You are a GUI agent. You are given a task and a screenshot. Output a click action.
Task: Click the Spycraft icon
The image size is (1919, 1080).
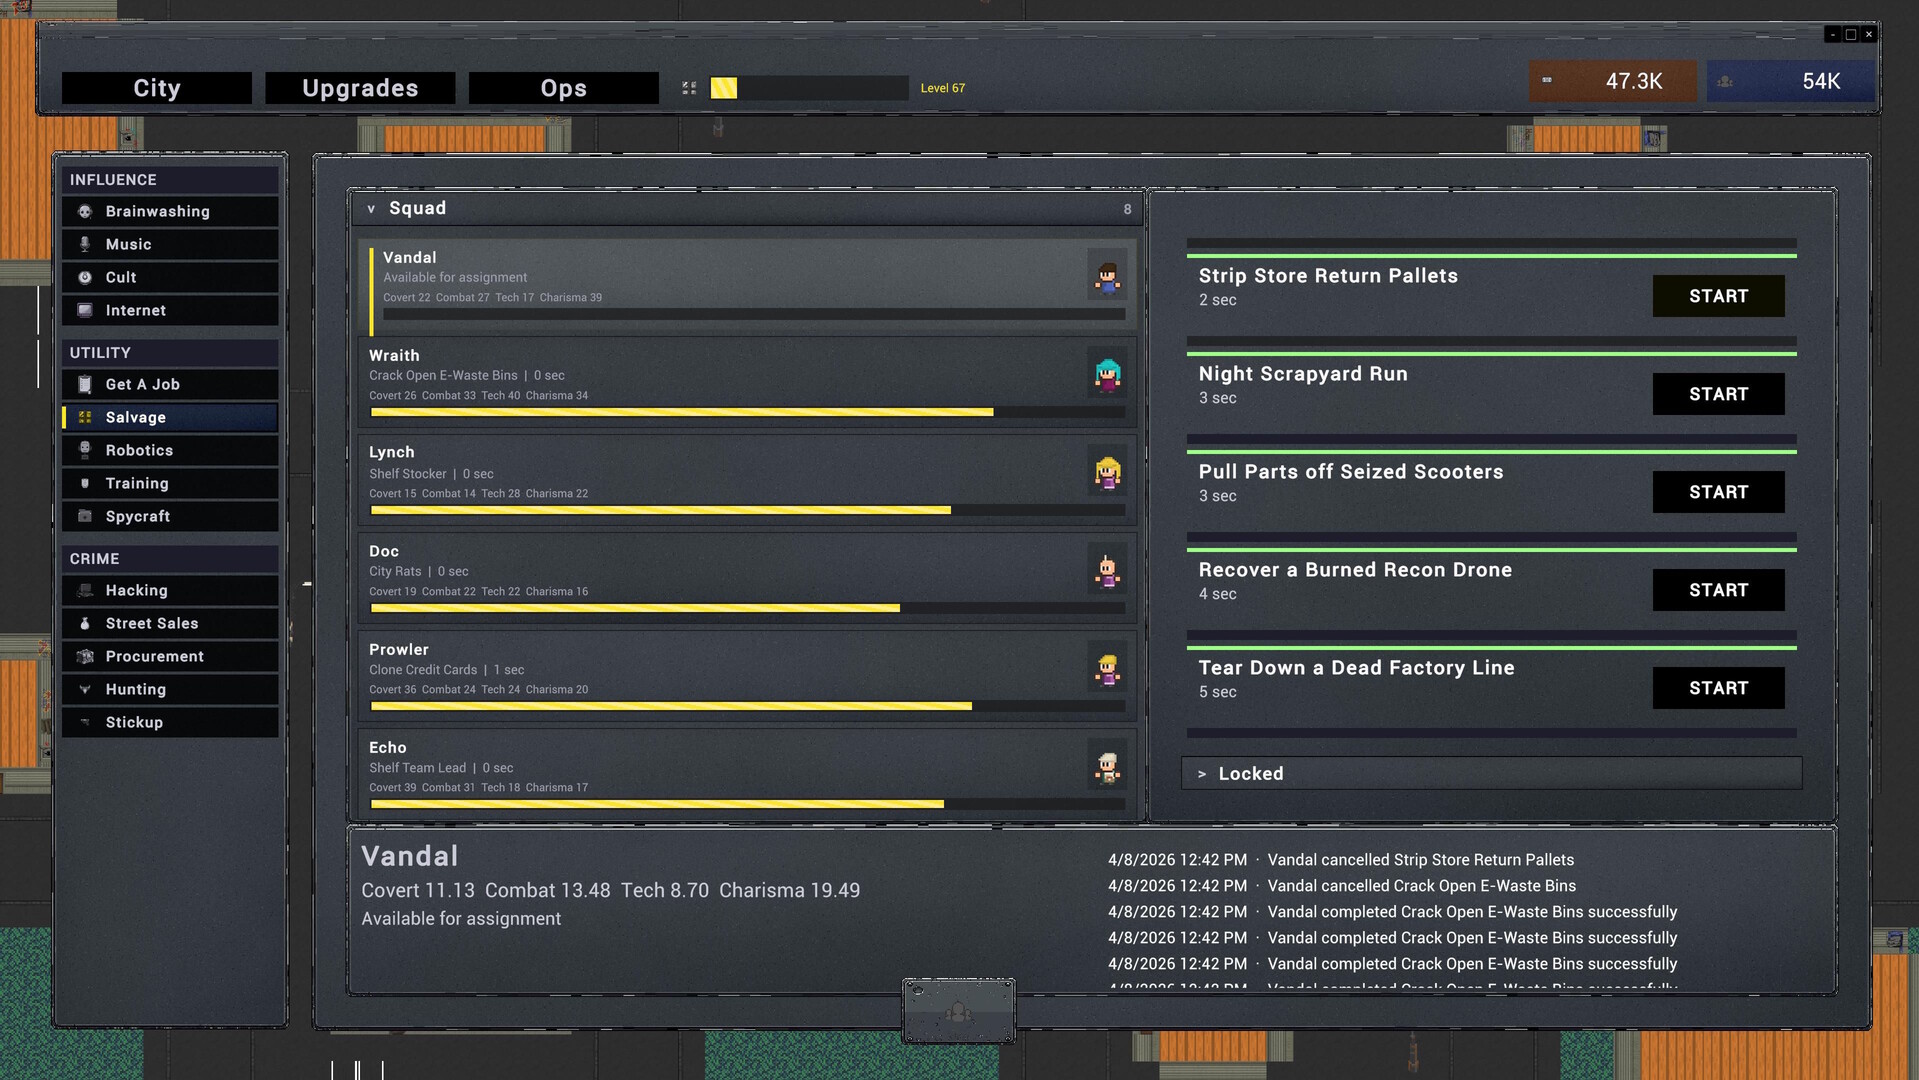coord(85,516)
